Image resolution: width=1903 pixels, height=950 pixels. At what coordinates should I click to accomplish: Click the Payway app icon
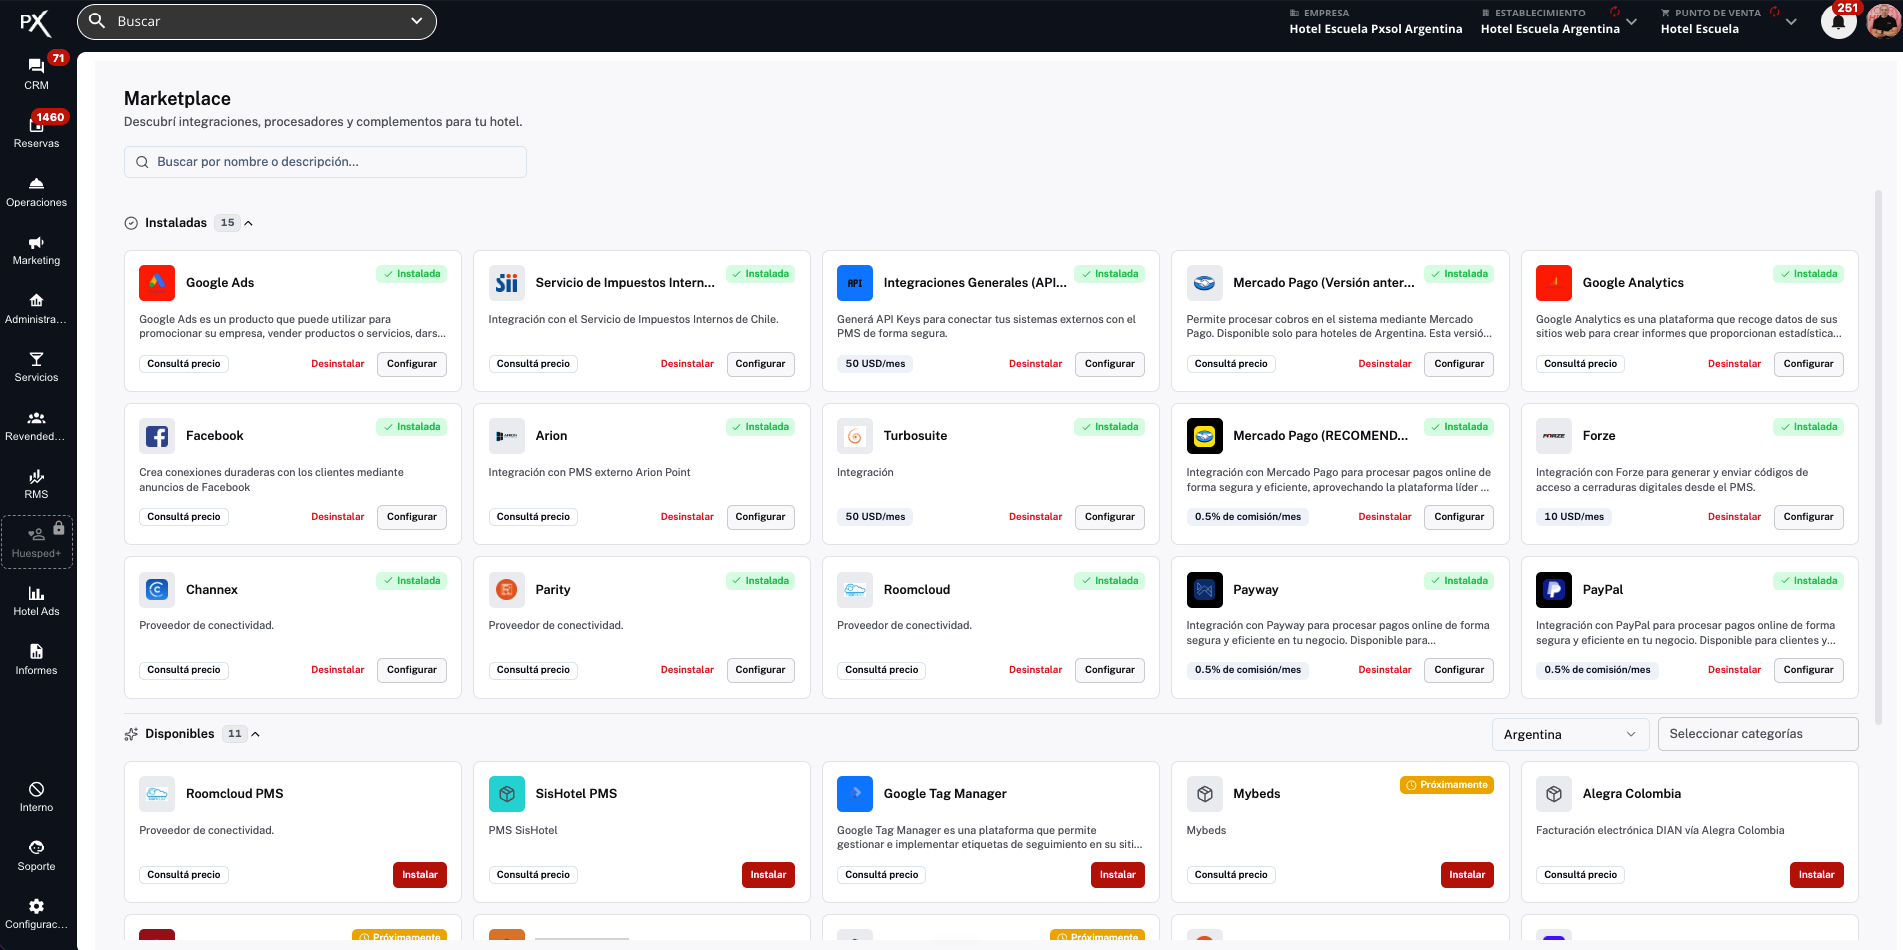point(1205,590)
